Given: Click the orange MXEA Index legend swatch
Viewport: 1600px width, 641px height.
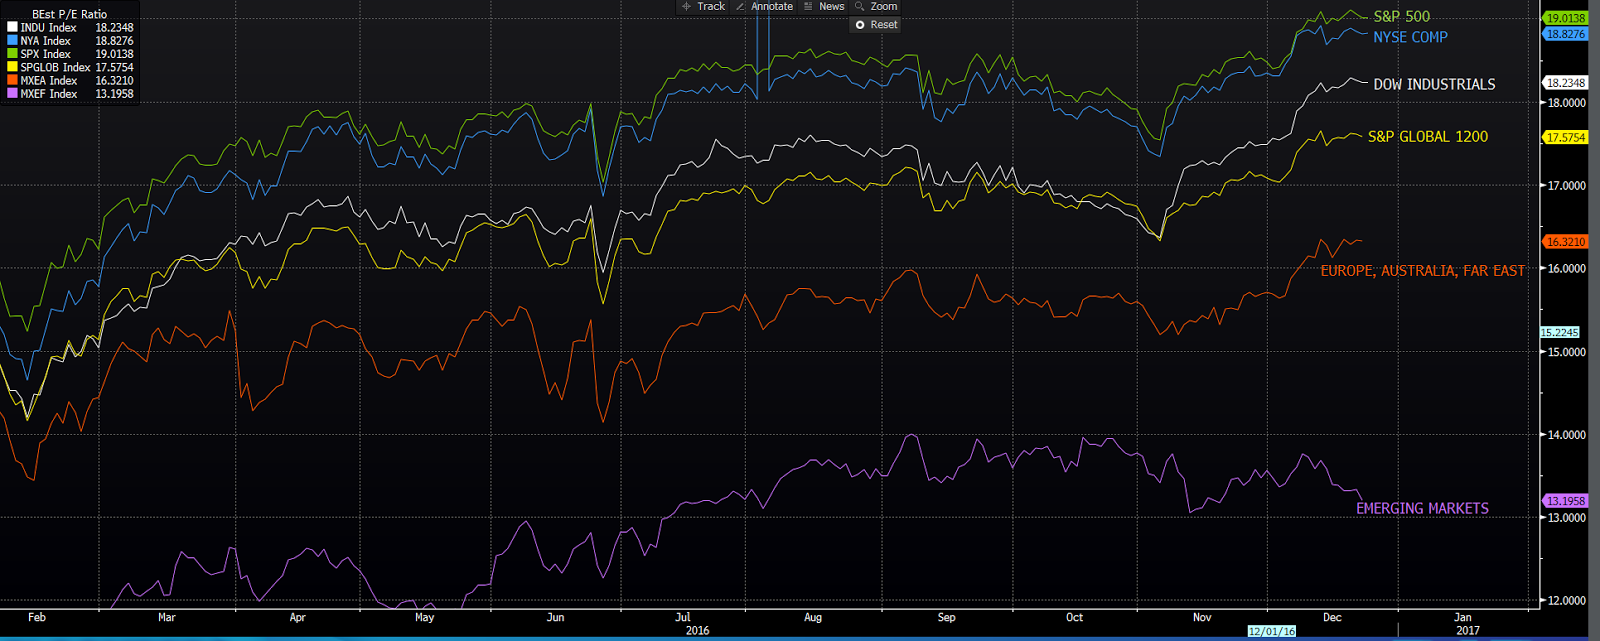Looking at the screenshot, I should pyautogui.click(x=12, y=80).
